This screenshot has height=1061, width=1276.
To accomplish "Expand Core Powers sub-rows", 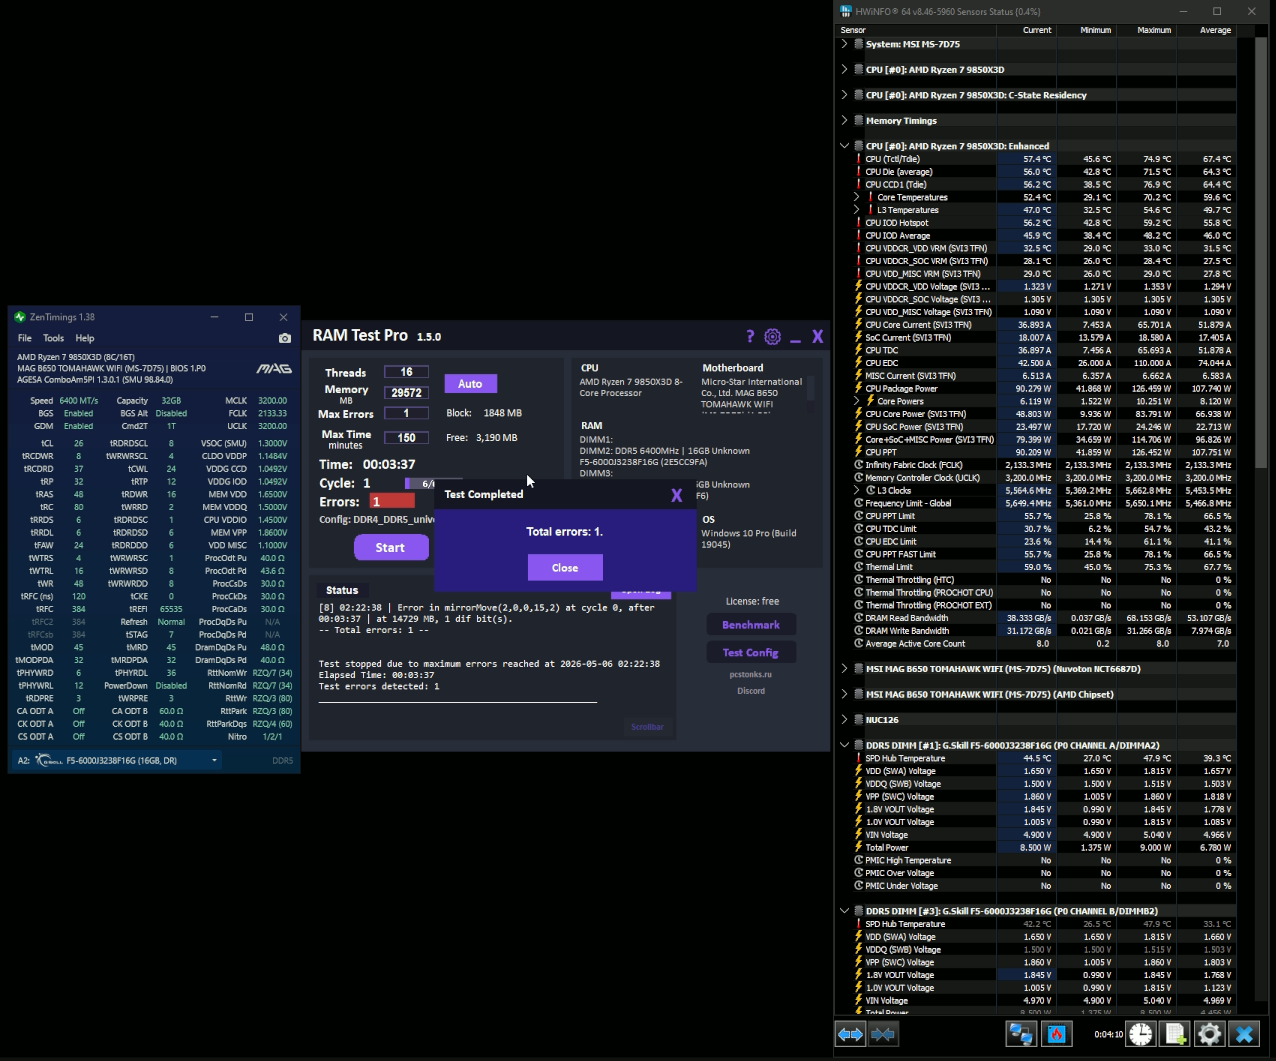I will (x=857, y=401).
